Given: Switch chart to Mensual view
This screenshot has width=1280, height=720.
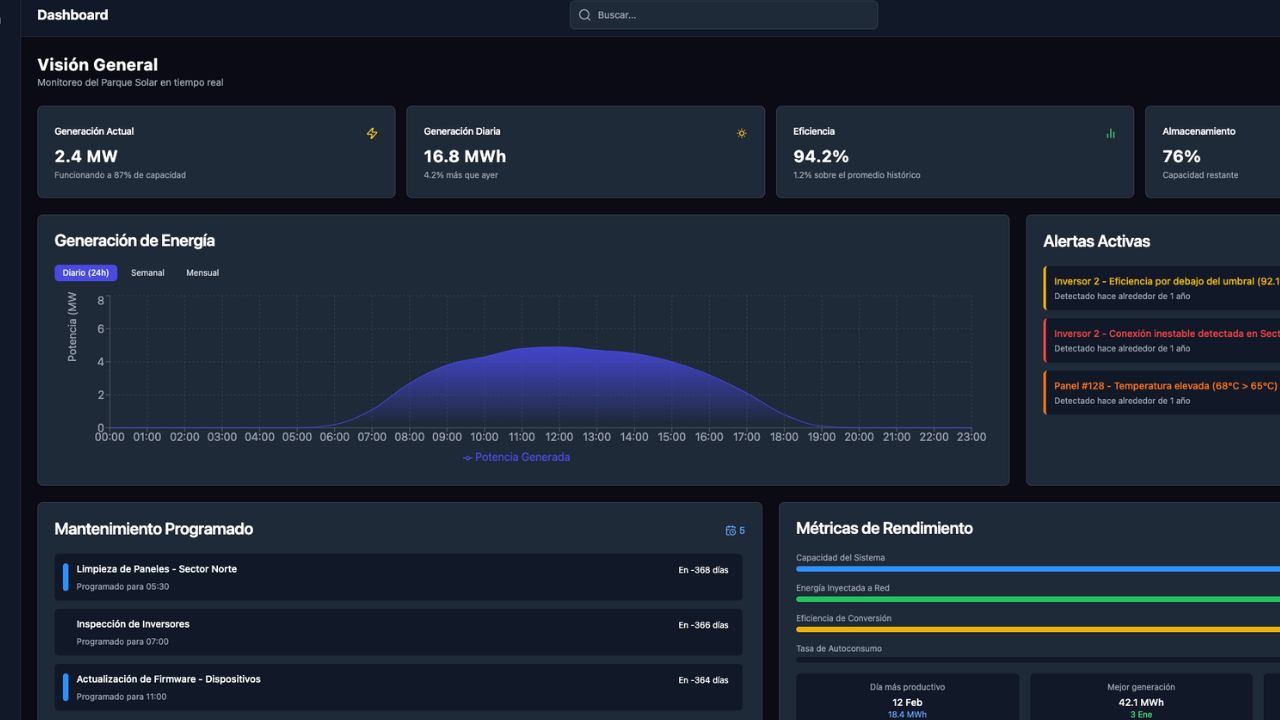Looking at the screenshot, I should pyautogui.click(x=202, y=273).
